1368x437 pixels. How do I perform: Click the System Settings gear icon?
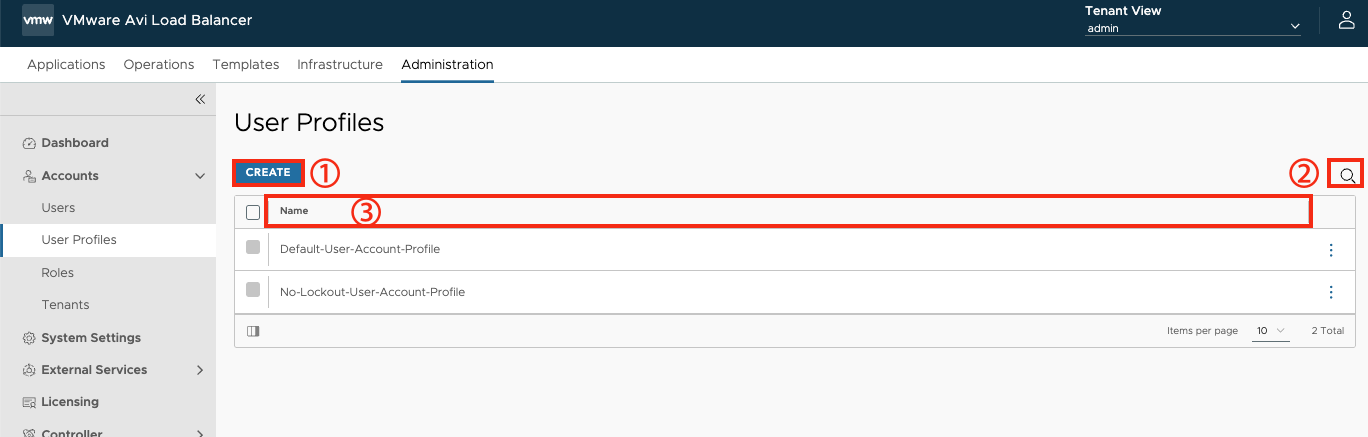pyautogui.click(x=29, y=338)
